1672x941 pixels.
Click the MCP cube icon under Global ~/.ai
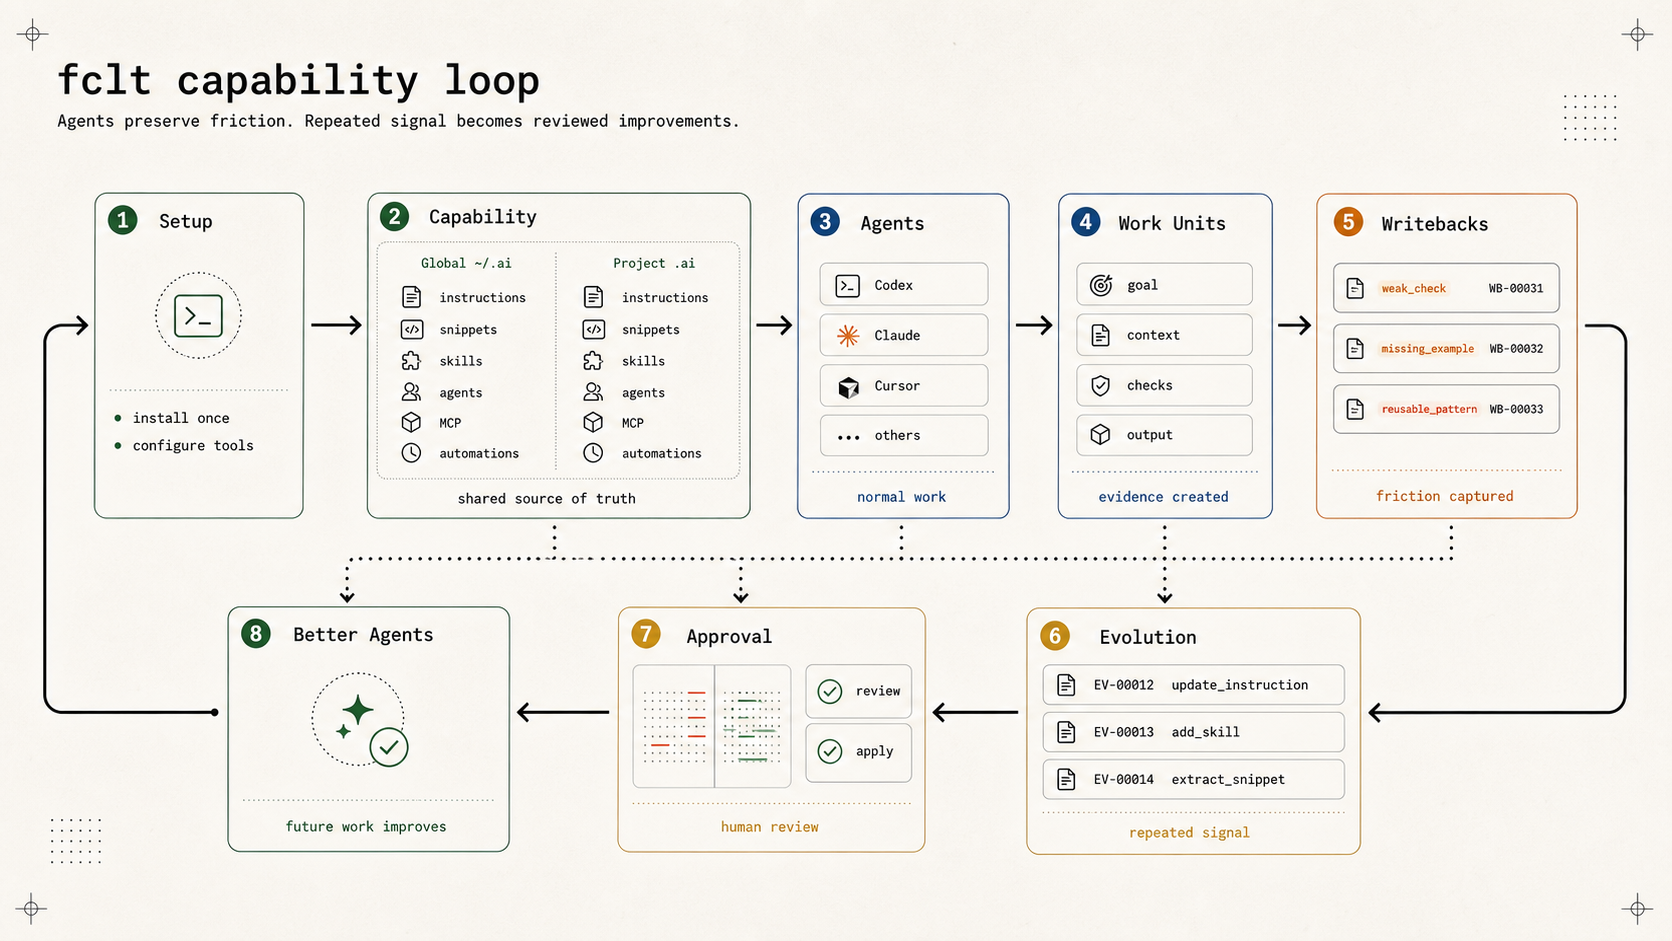[x=411, y=422]
